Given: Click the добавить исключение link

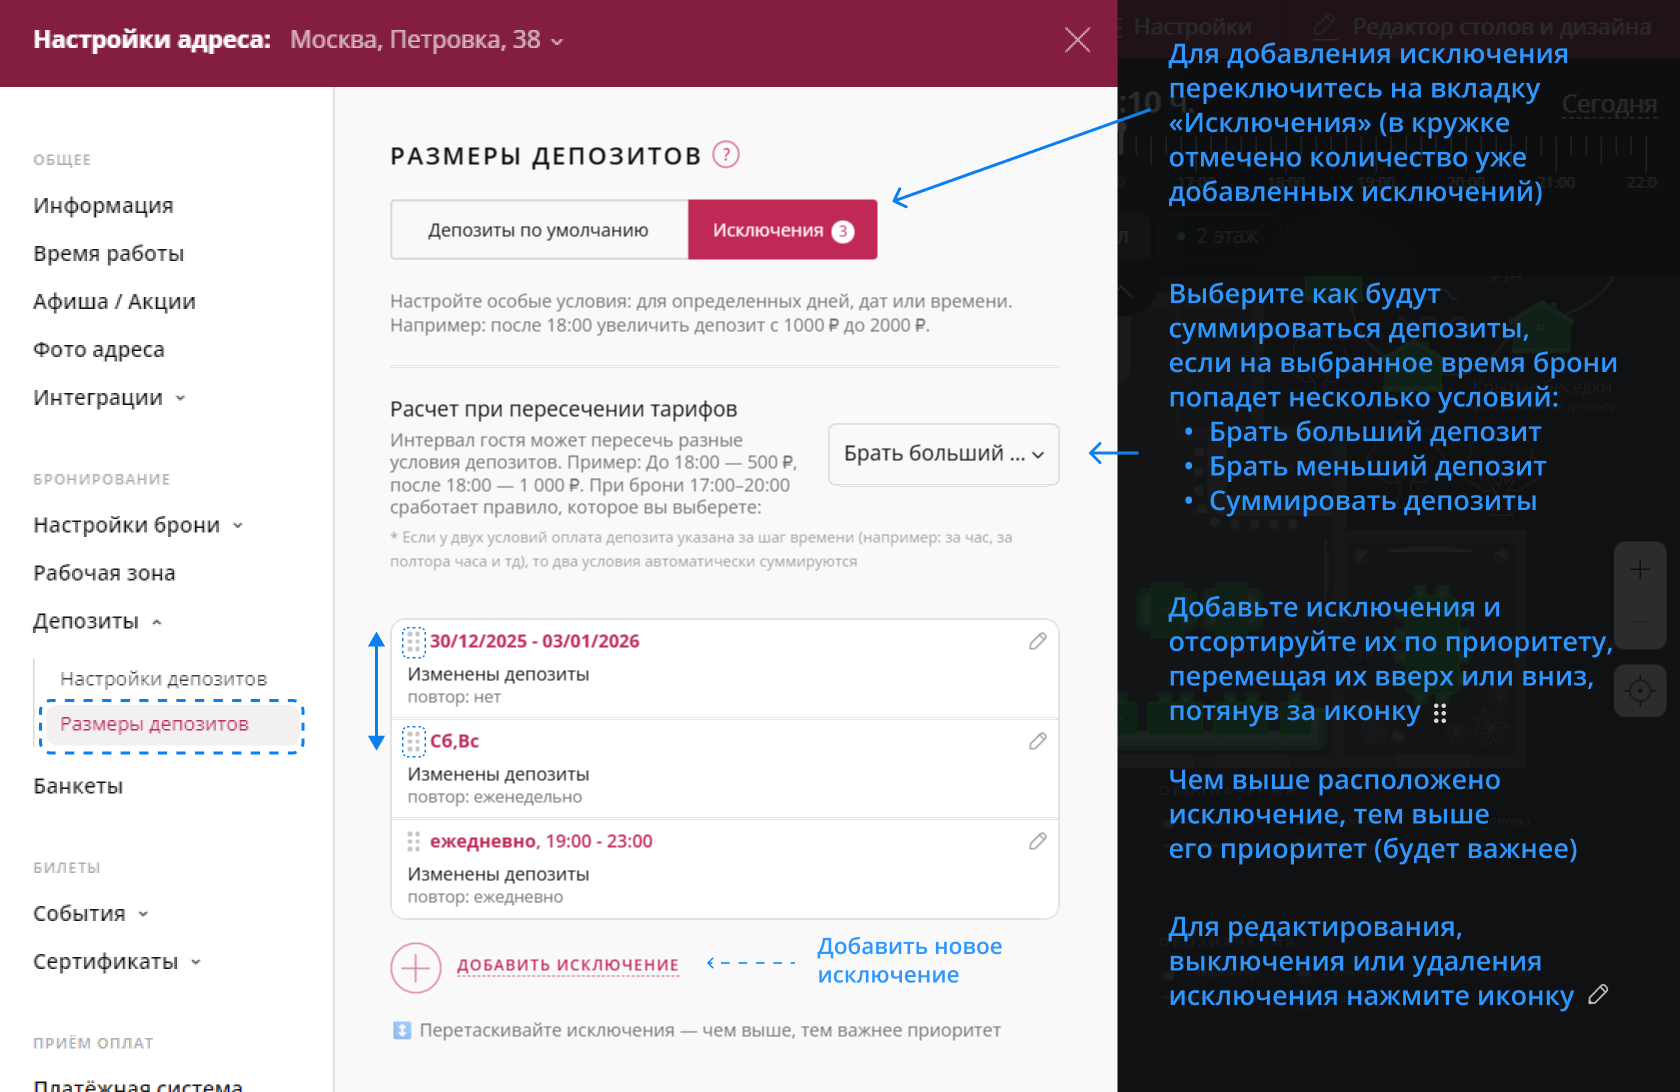Looking at the screenshot, I should (x=568, y=965).
